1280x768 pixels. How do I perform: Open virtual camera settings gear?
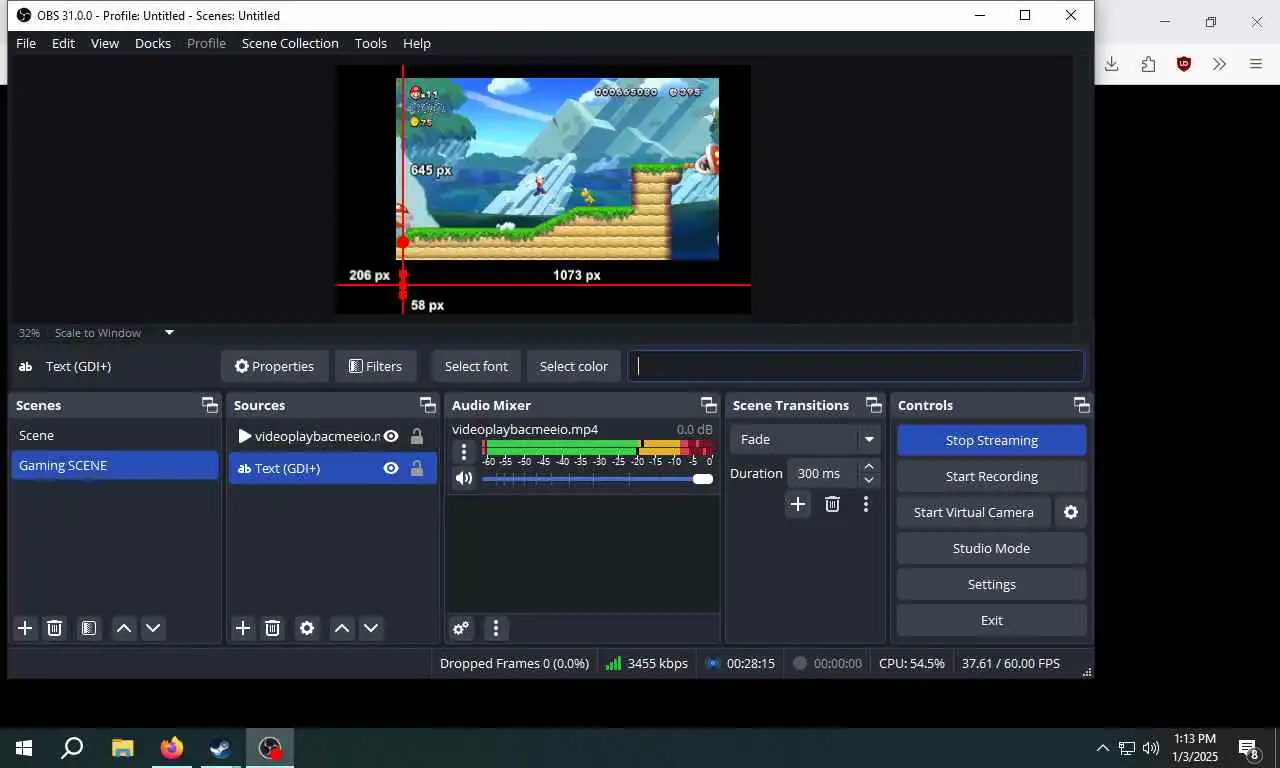pyautogui.click(x=1071, y=512)
